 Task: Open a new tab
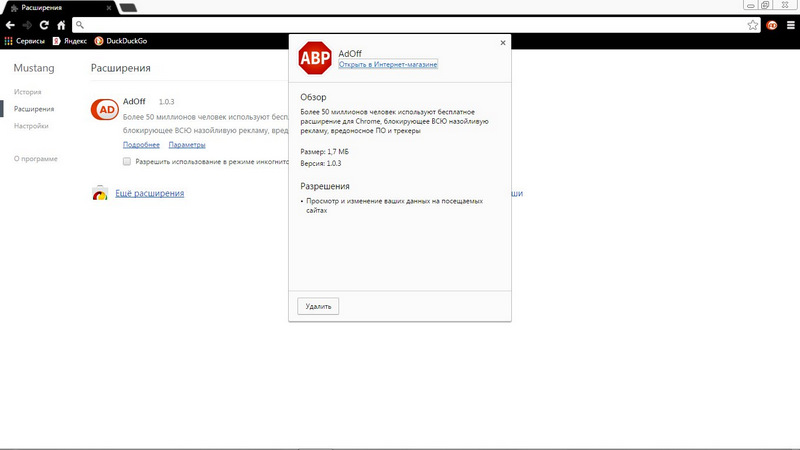pyautogui.click(x=128, y=8)
